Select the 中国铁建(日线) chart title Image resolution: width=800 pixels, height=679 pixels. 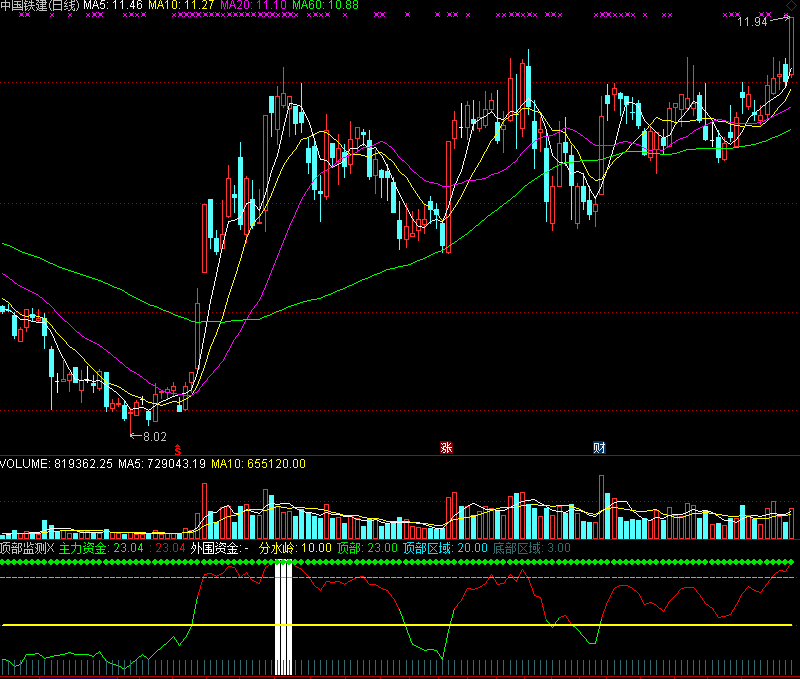[x=40, y=5]
